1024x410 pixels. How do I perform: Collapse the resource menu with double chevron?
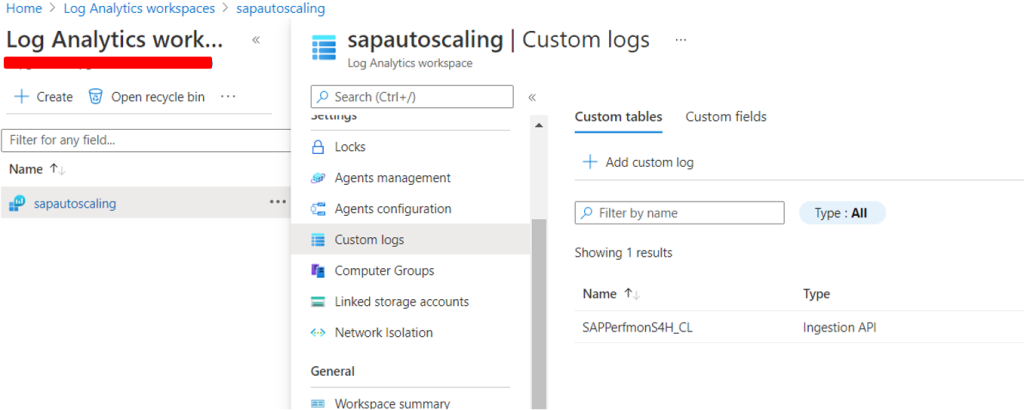coord(532,97)
